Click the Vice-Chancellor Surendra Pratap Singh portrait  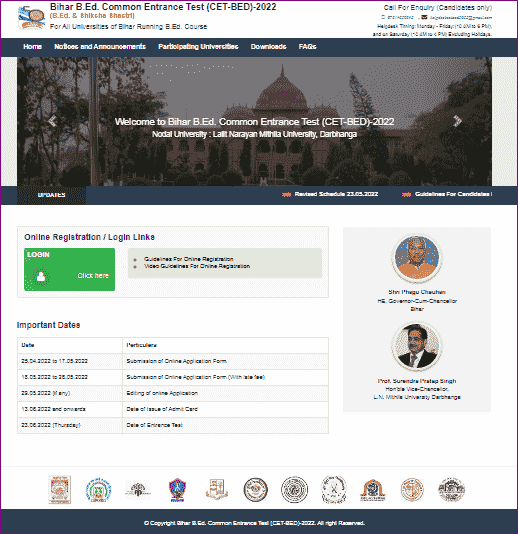pos(417,346)
